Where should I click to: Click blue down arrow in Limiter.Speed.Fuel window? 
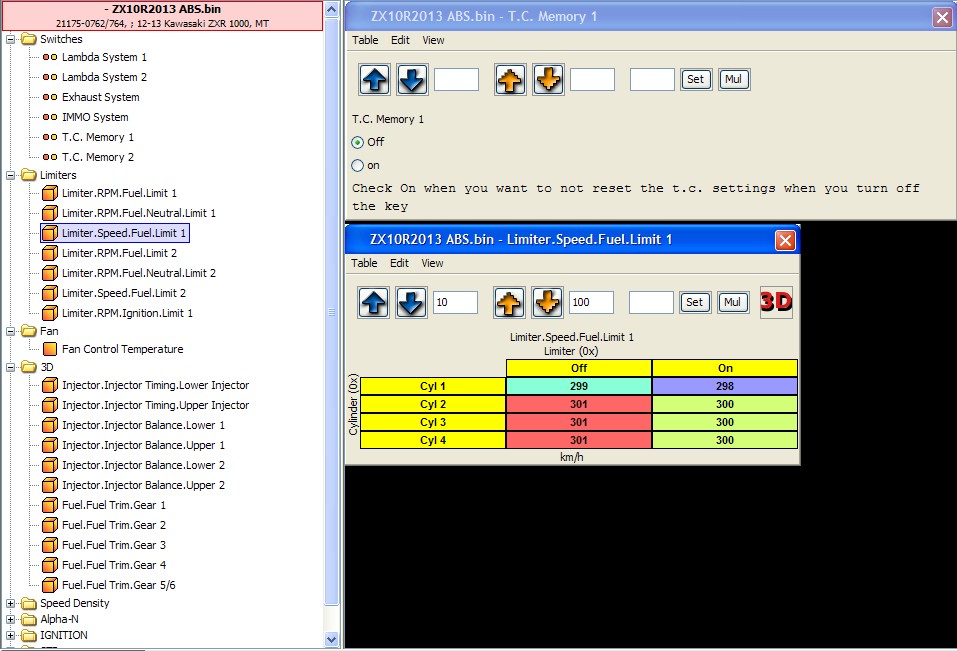coord(411,302)
